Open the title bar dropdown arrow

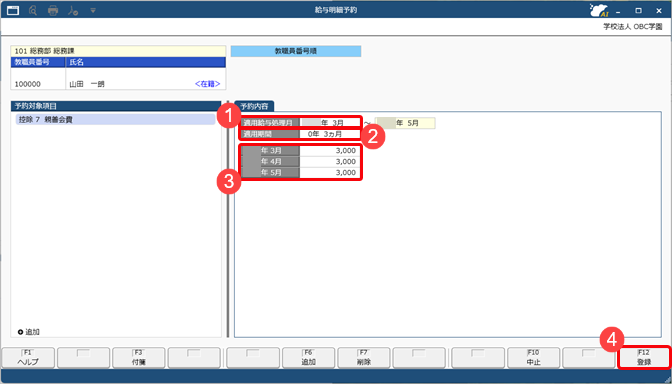tap(93, 10)
